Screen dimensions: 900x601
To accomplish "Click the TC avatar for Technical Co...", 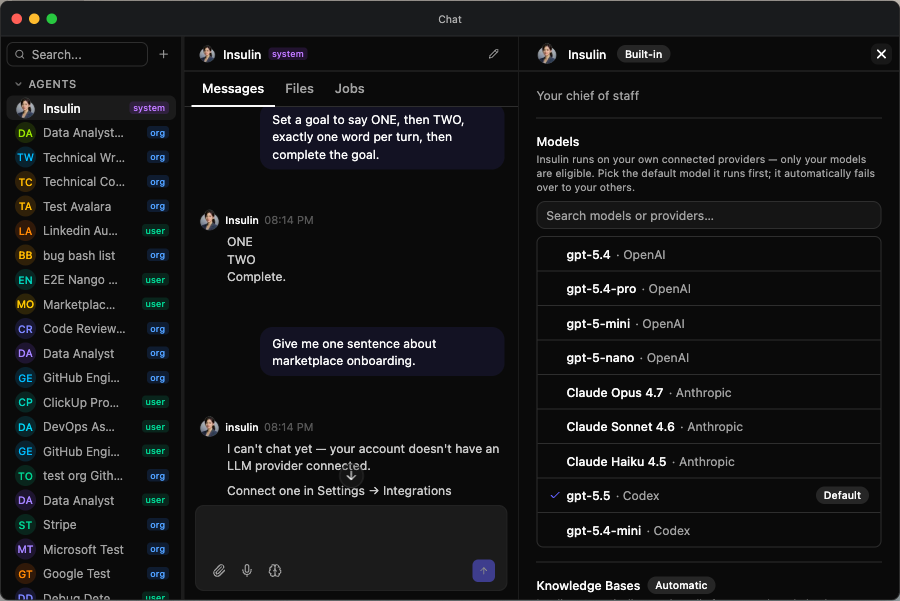I will click(25, 182).
